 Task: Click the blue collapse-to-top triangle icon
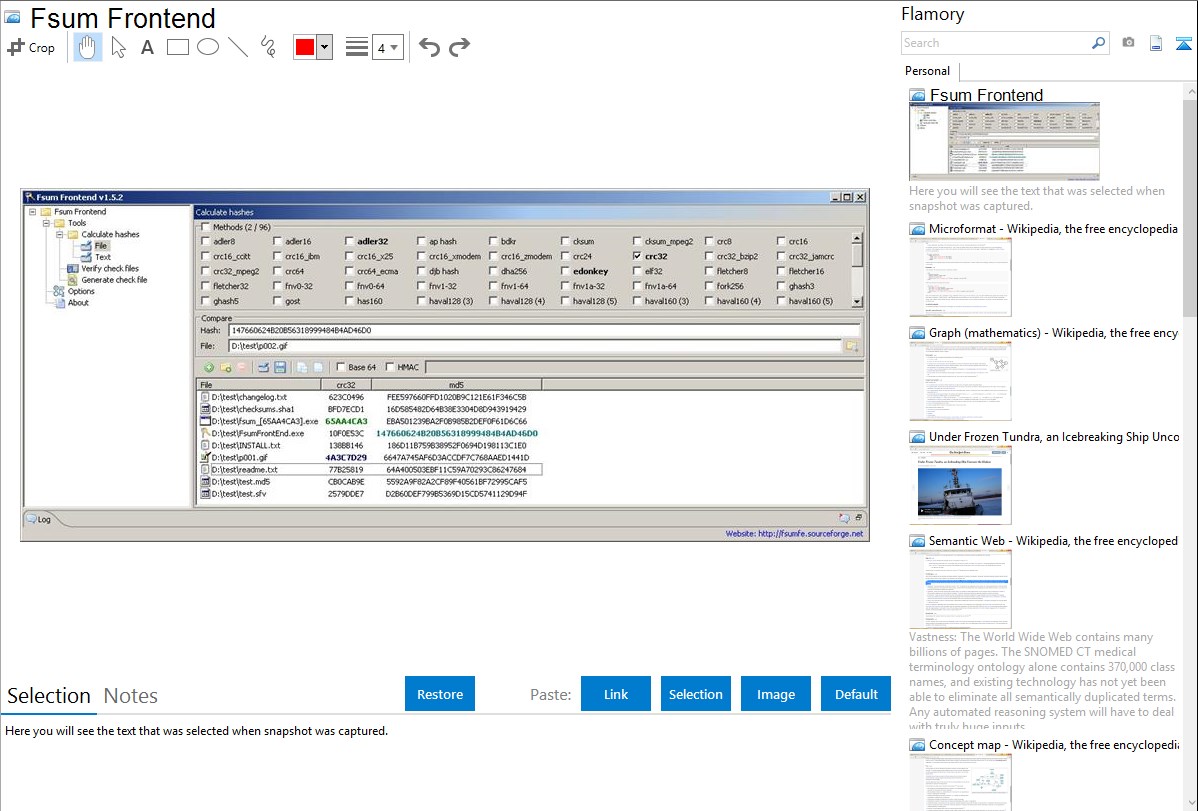[x=1183, y=43]
